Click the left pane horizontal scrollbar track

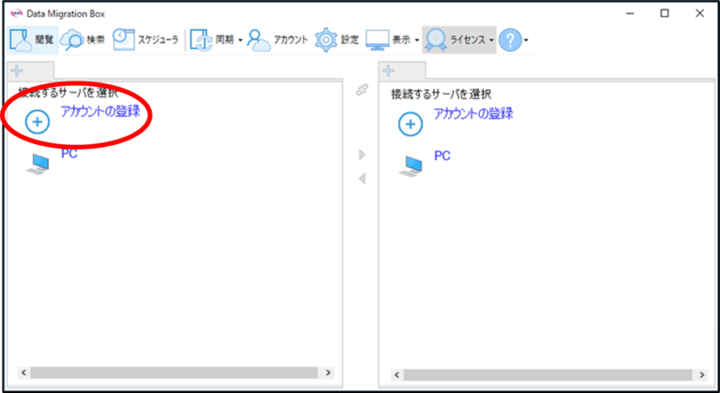pos(174,372)
